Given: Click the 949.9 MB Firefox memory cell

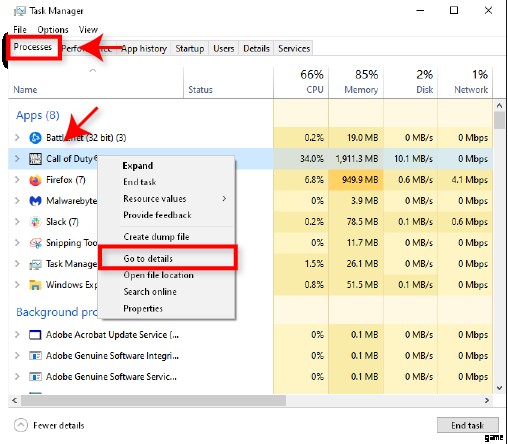Looking at the screenshot, I should click(356, 180).
